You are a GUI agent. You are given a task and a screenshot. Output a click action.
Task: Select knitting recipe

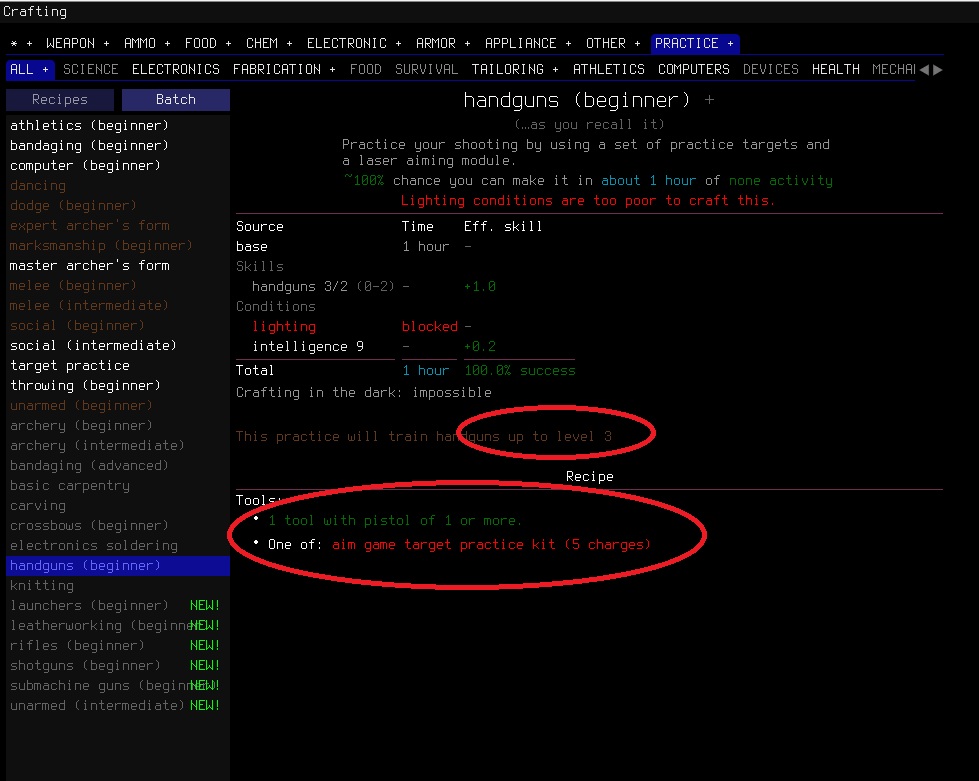click(x=118, y=586)
